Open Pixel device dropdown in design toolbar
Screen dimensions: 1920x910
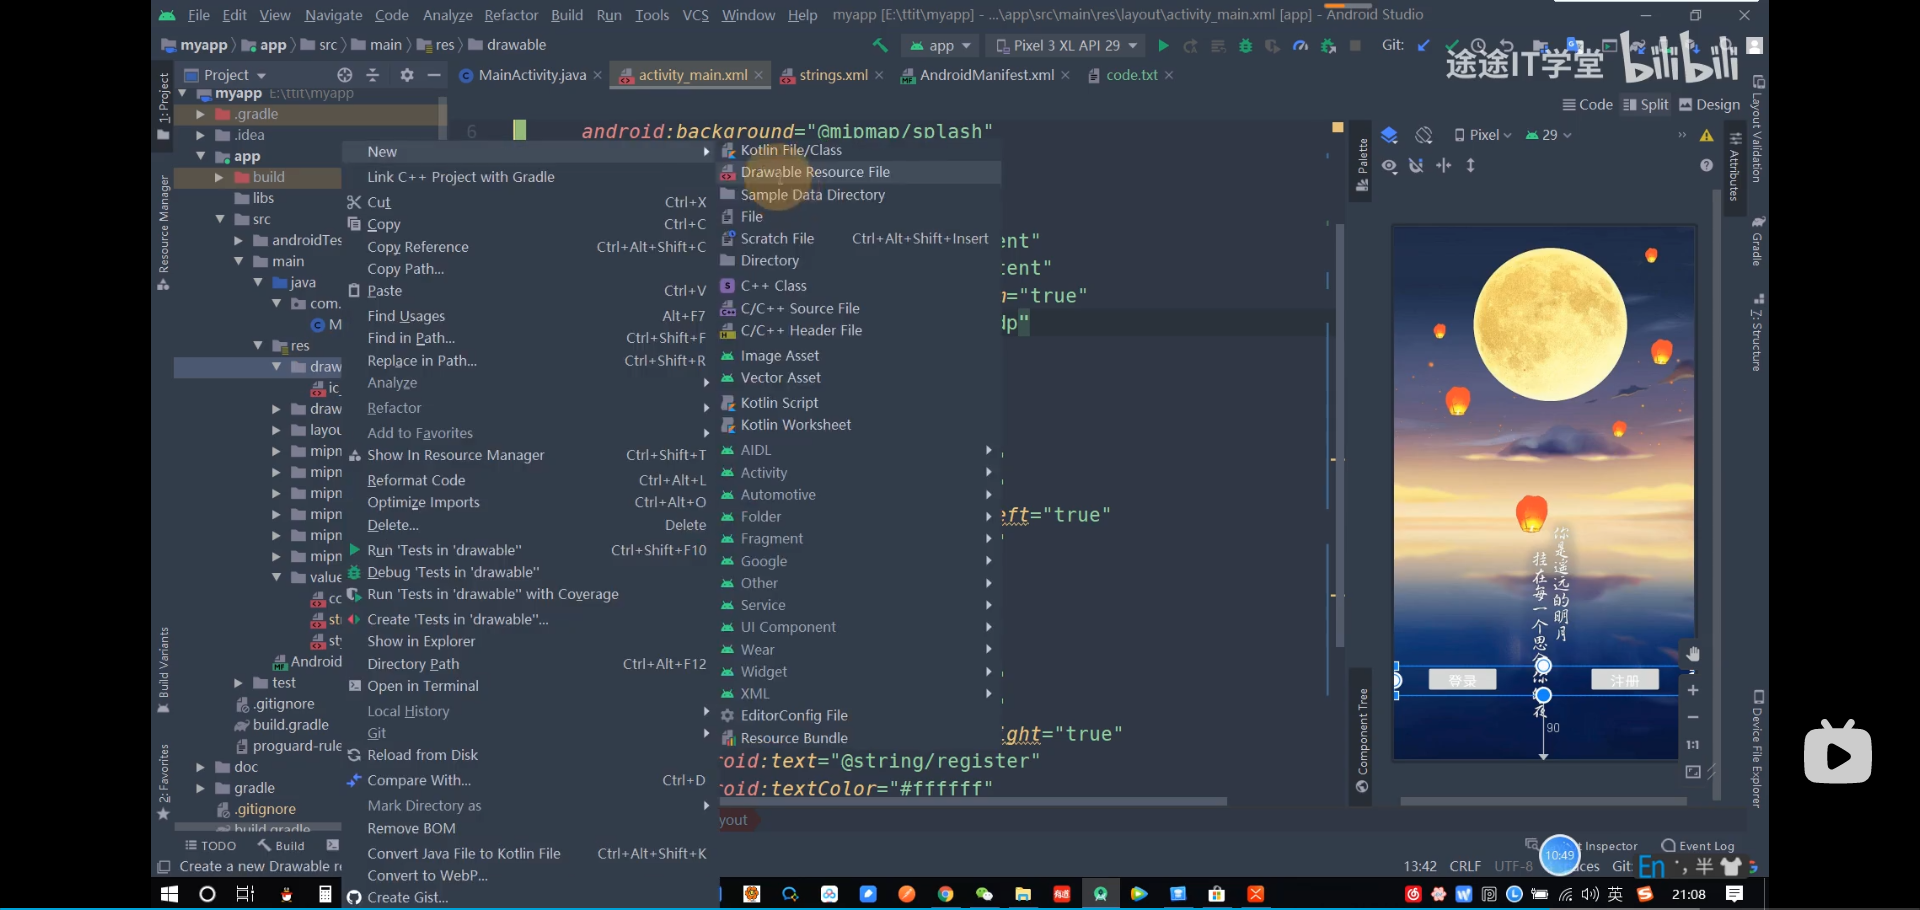coord(1483,135)
